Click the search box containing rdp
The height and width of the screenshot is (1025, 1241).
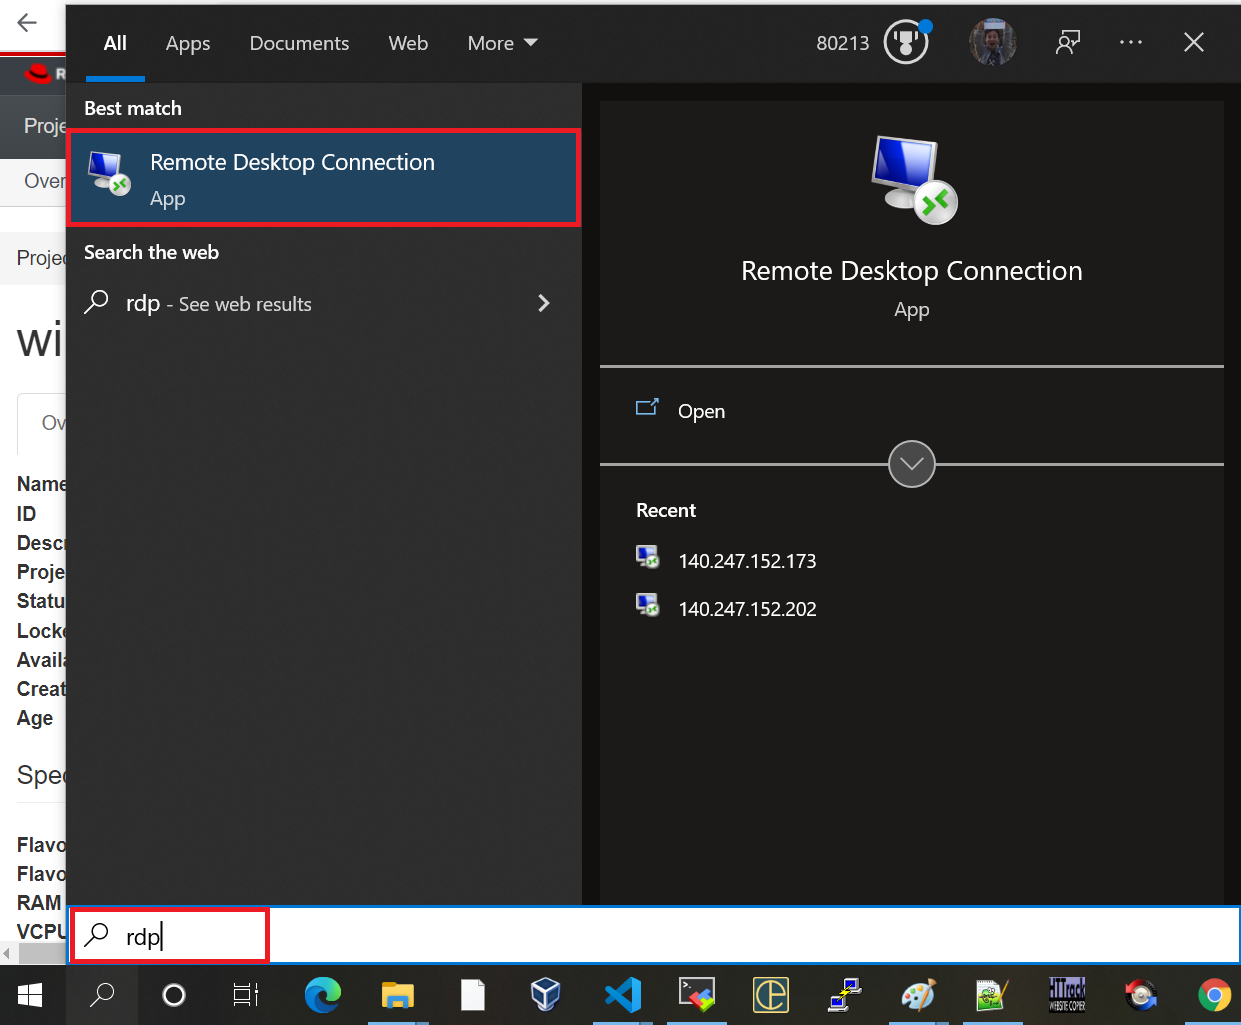(654, 936)
